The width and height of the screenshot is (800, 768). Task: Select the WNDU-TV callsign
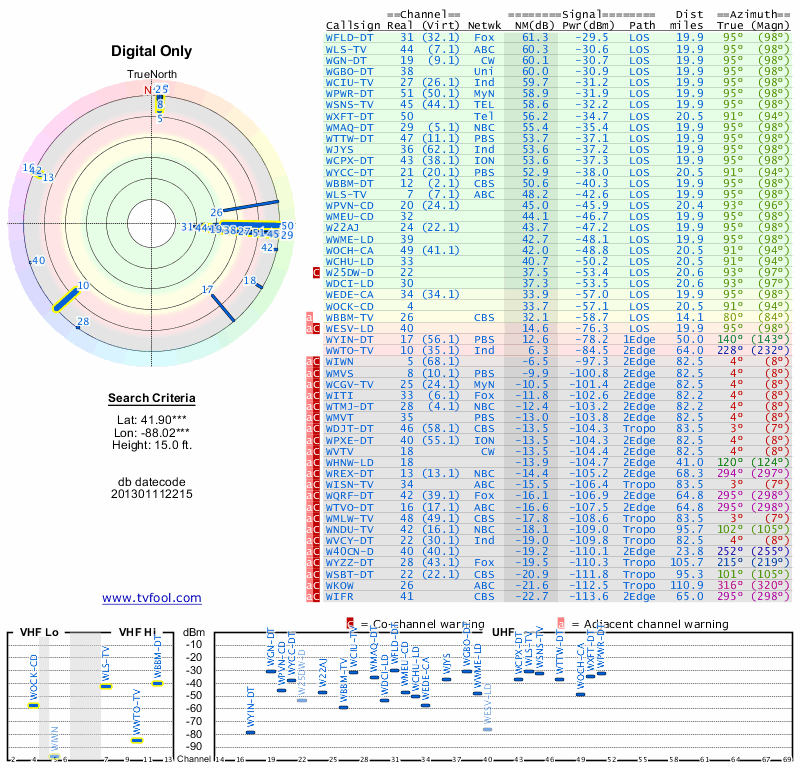349,530
